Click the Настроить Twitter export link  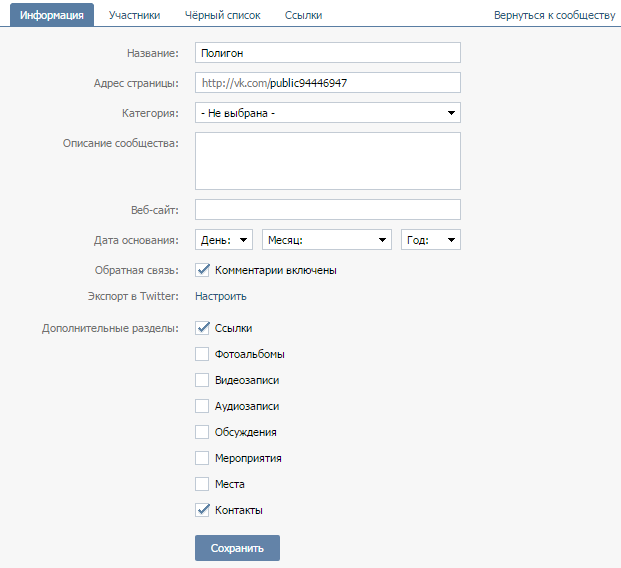(x=221, y=296)
